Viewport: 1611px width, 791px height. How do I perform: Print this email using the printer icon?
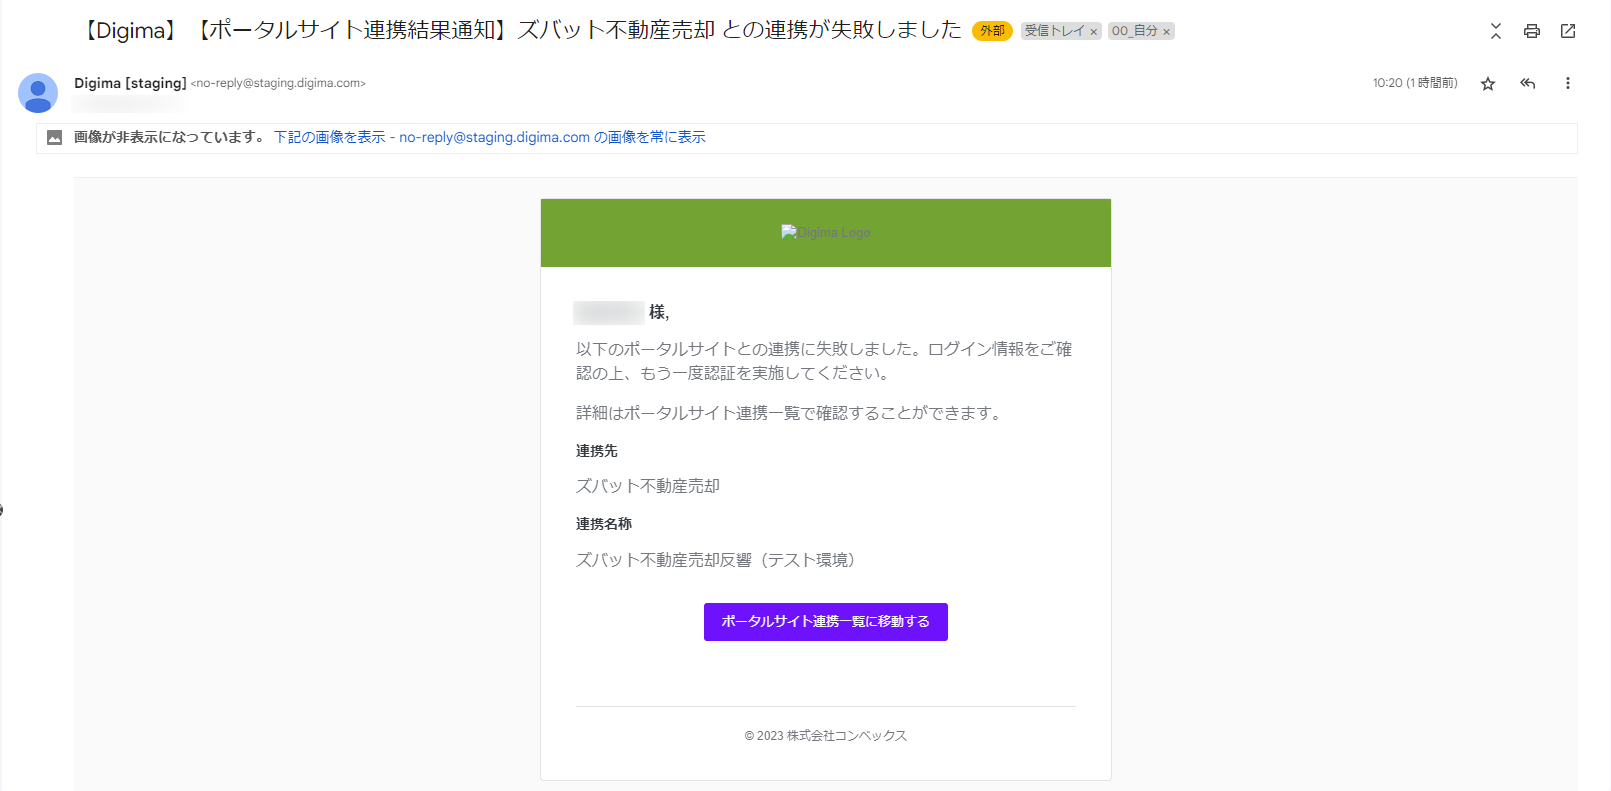point(1531,31)
